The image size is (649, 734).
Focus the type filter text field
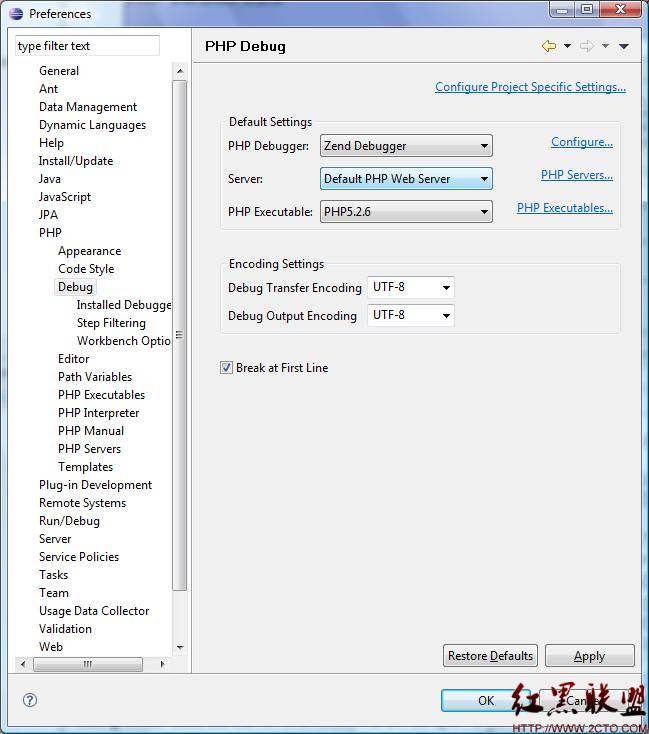(x=87, y=46)
